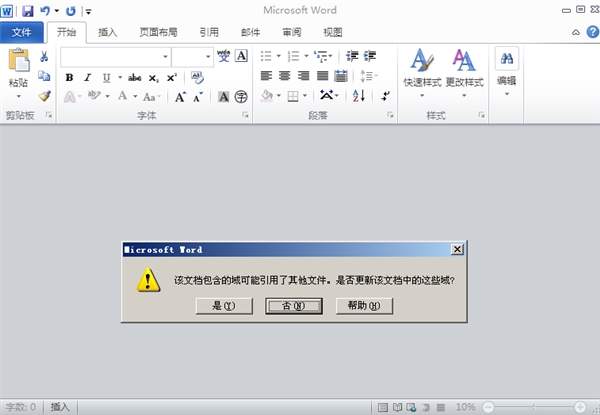Toggle Character Shading

pyautogui.click(x=223, y=97)
